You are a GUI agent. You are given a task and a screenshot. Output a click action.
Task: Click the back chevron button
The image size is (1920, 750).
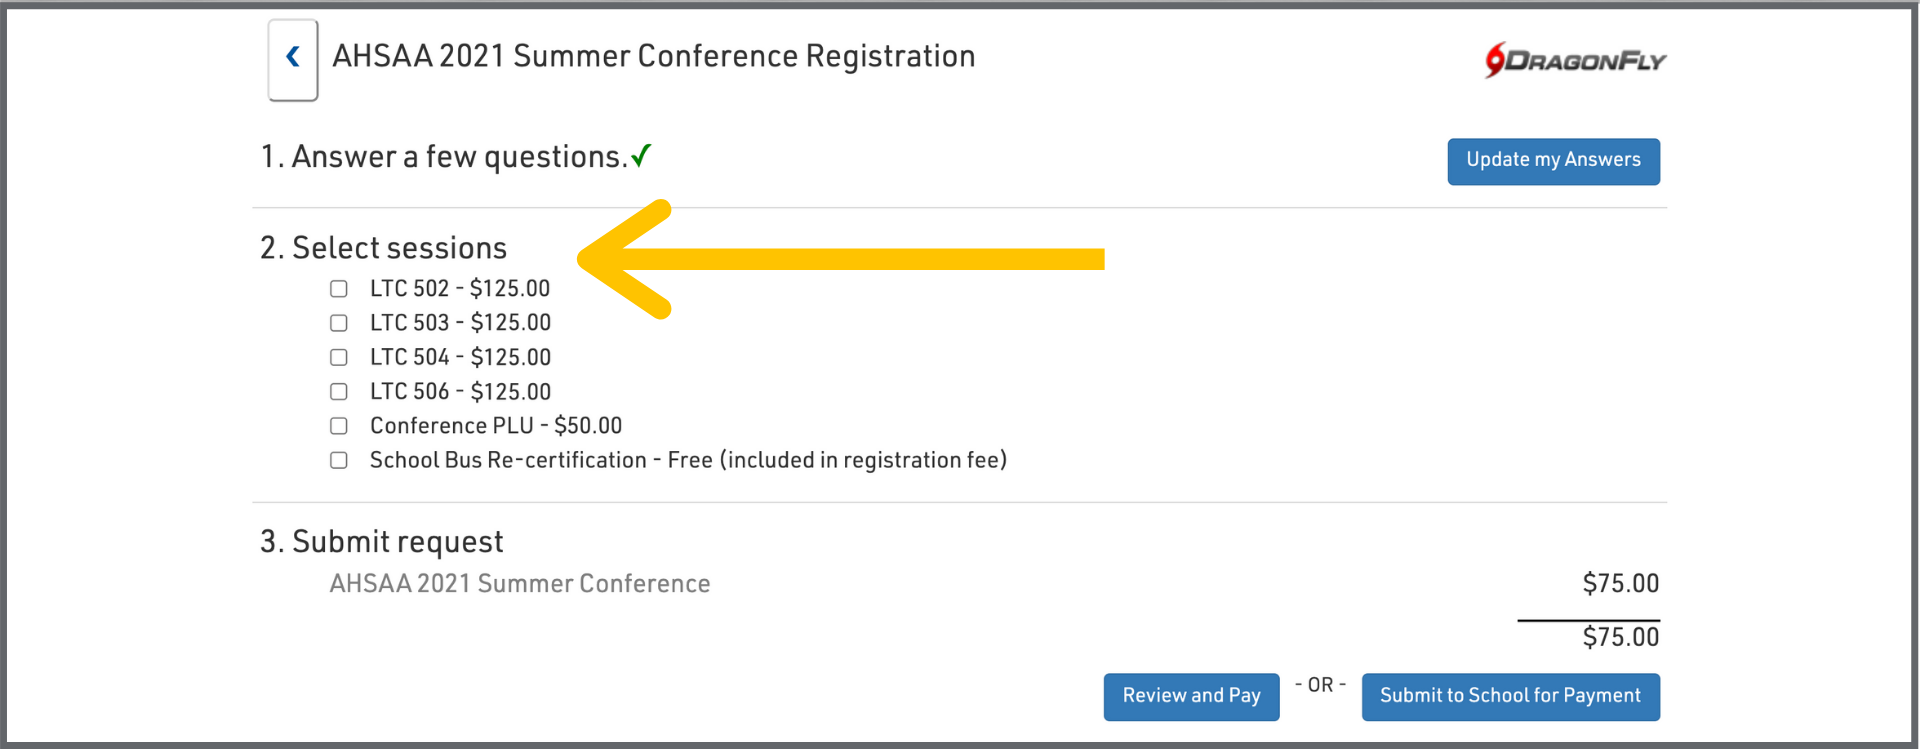point(293,59)
